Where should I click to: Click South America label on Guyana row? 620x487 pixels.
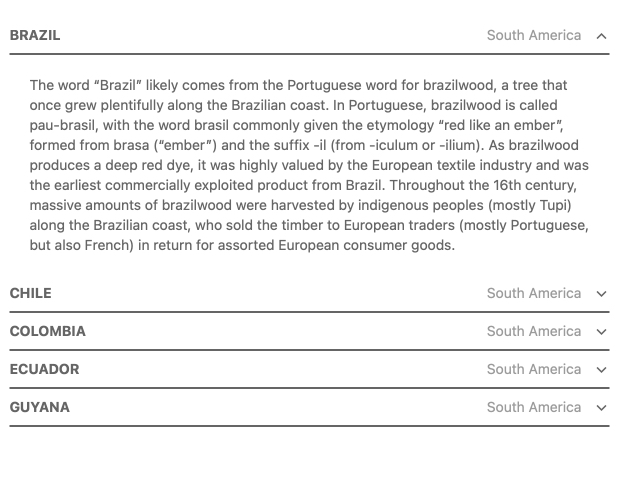[x=534, y=407]
